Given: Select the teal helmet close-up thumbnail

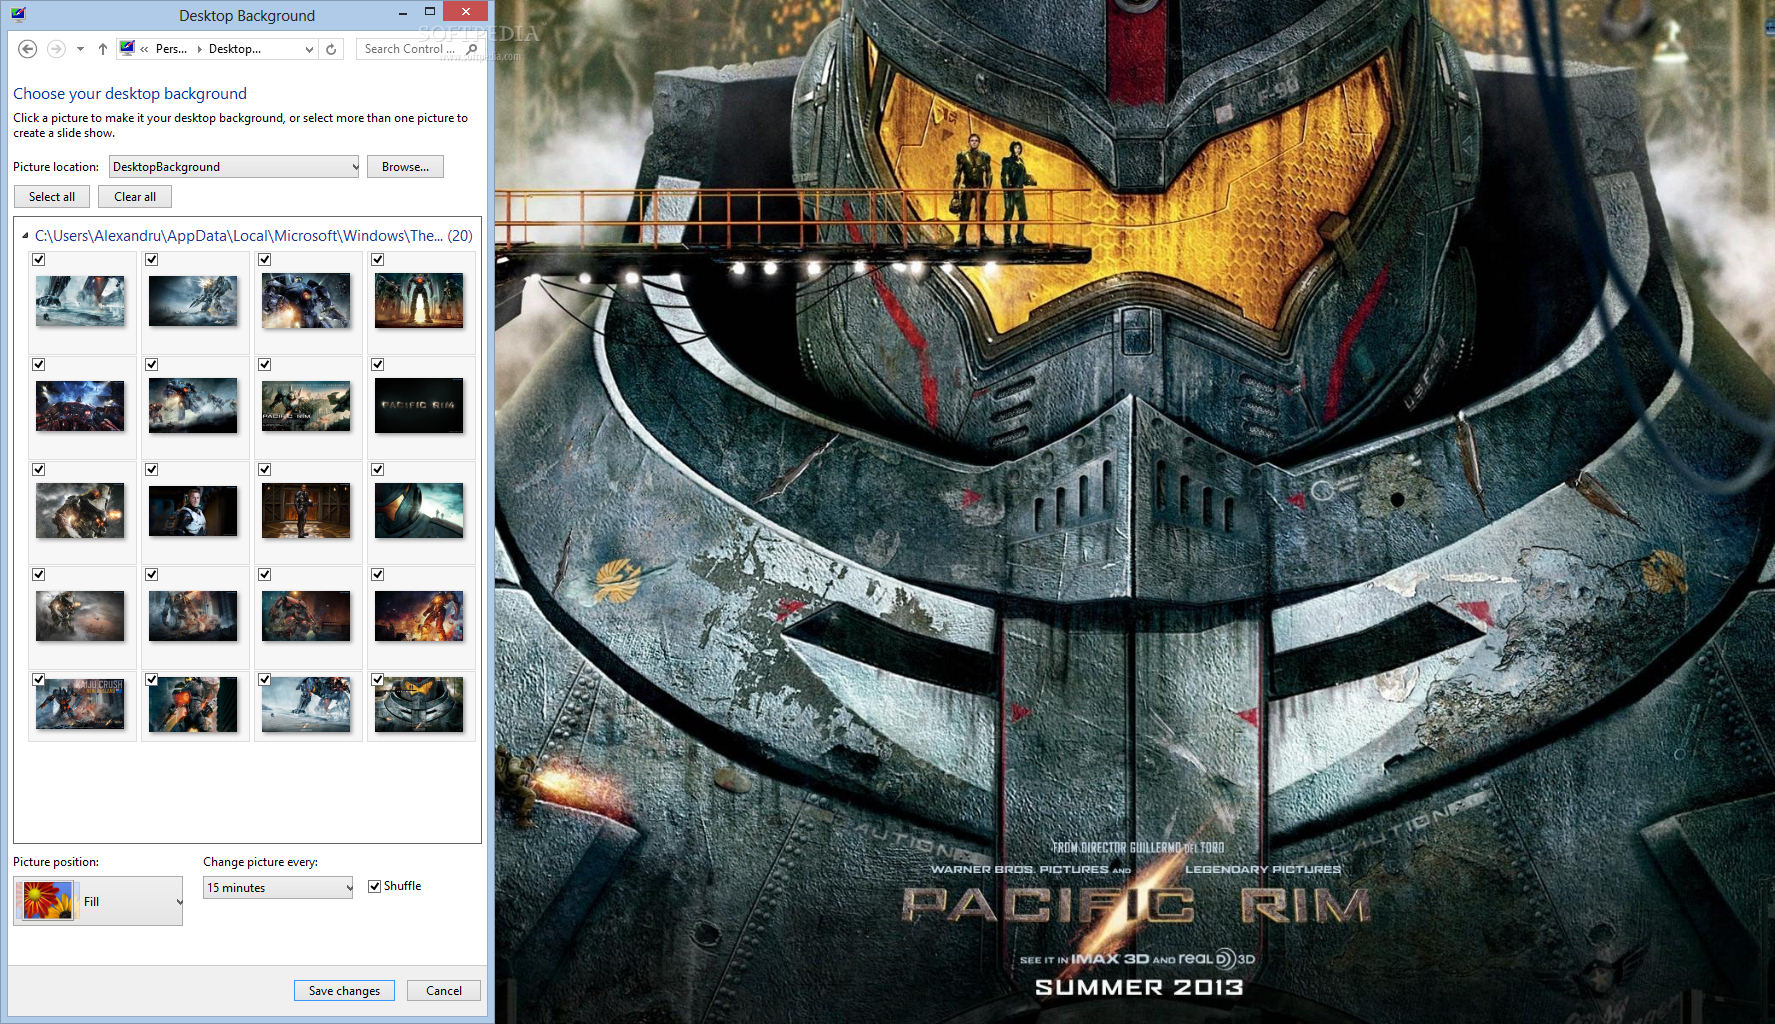Looking at the screenshot, I should (419, 511).
